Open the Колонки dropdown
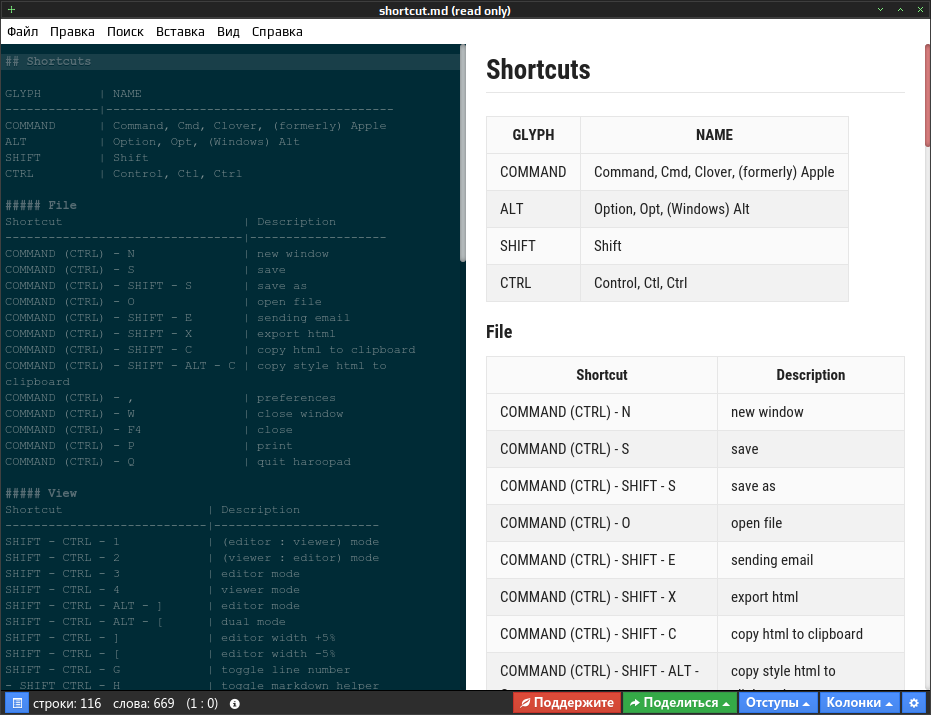This screenshot has height=715, width=931. pyautogui.click(x=860, y=703)
